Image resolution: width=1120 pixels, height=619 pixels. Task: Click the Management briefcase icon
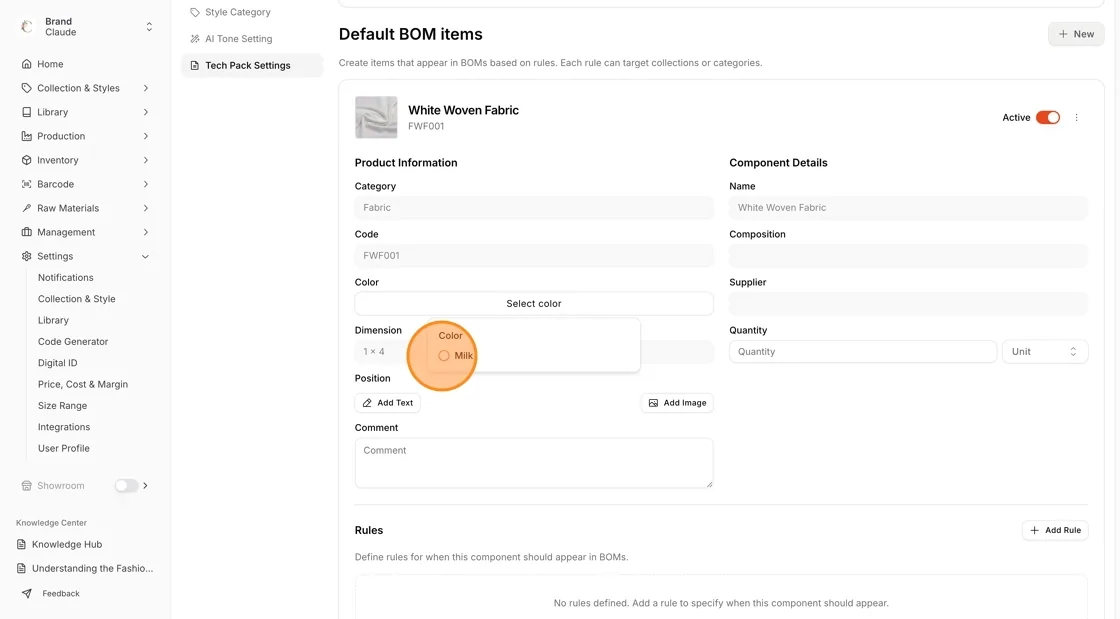pyautogui.click(x=26, y=232)
